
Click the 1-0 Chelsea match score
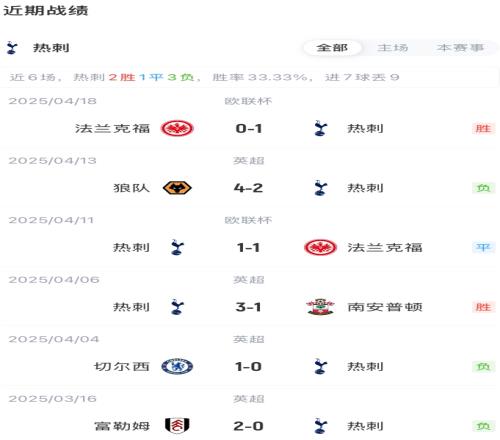tap(249, 367)
